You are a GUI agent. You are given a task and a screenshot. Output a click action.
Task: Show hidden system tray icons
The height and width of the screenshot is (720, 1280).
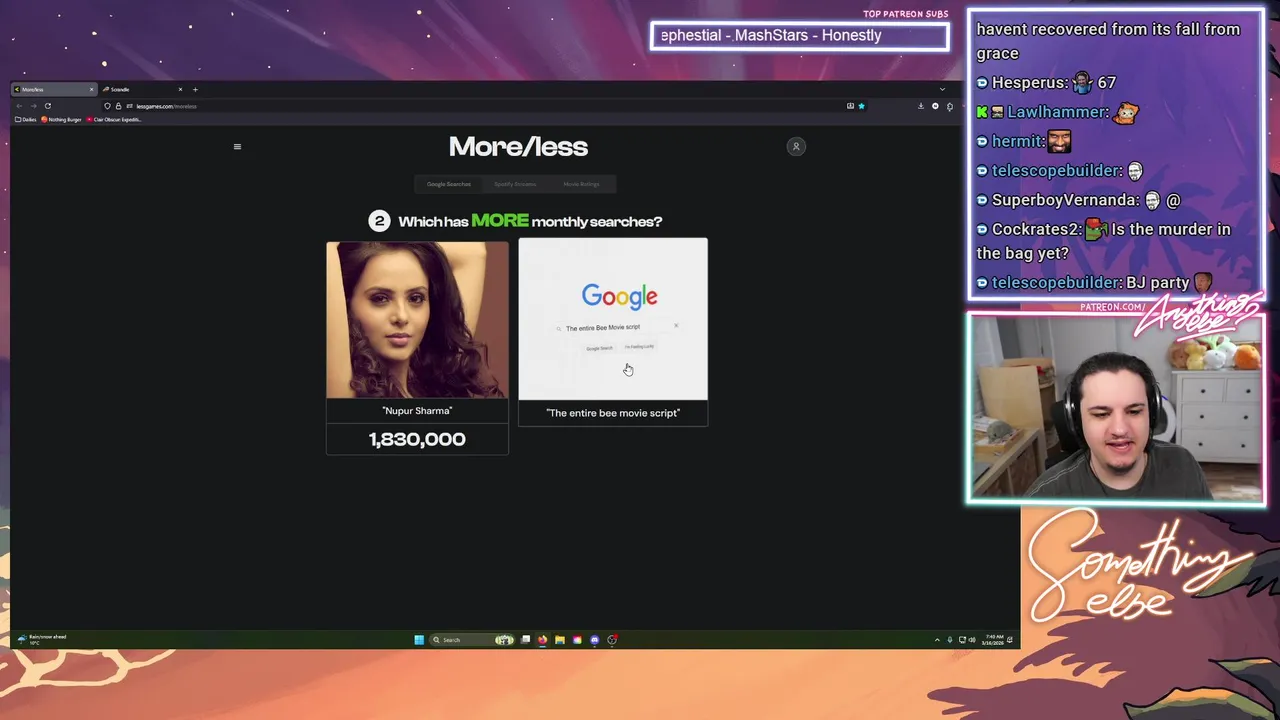click(937, 640)
